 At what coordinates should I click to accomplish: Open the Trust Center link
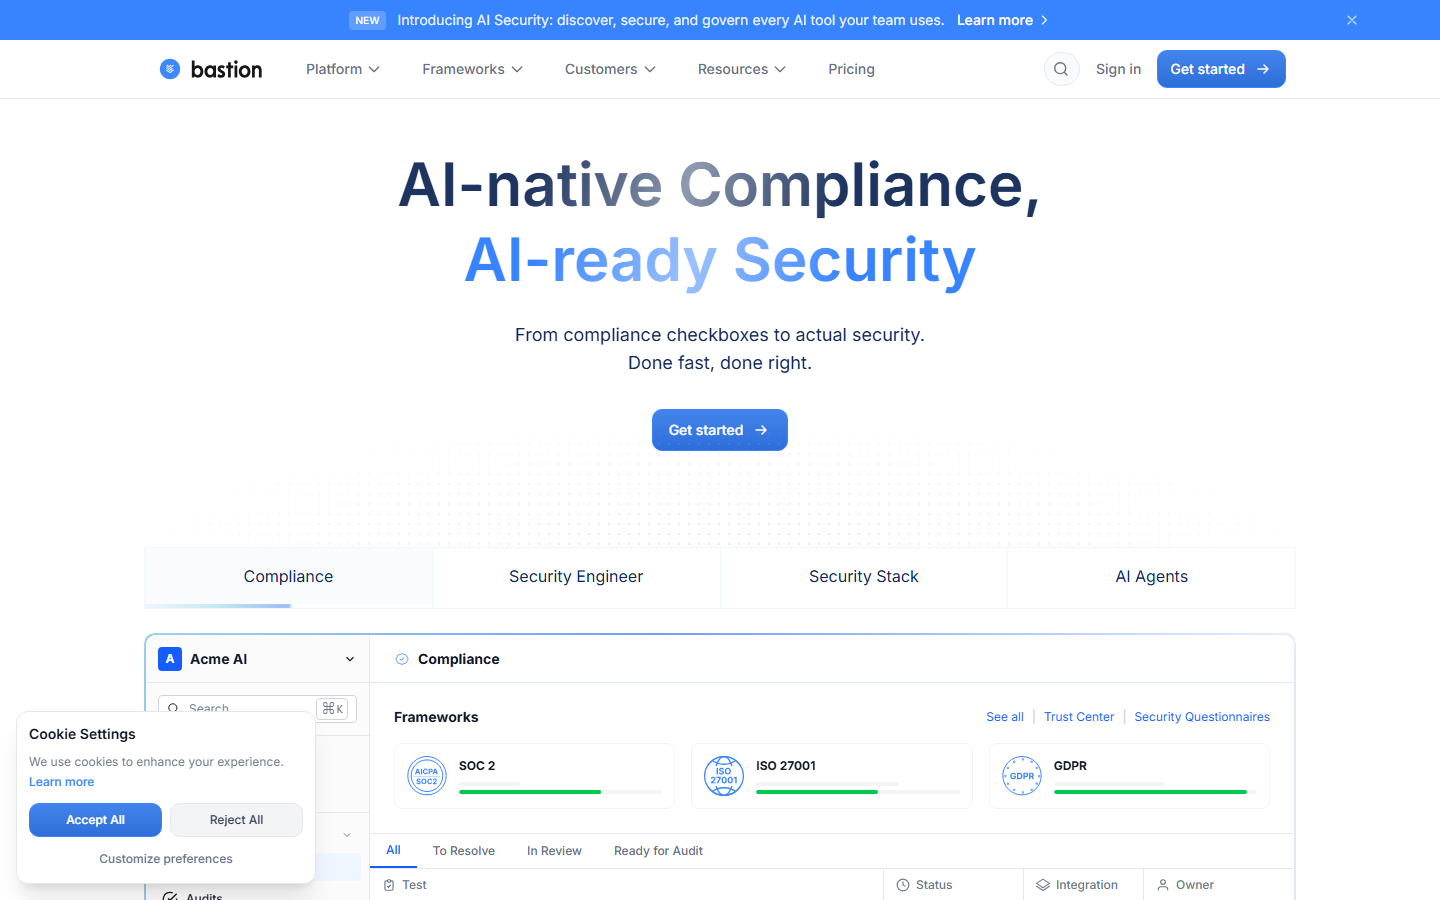1079,717
